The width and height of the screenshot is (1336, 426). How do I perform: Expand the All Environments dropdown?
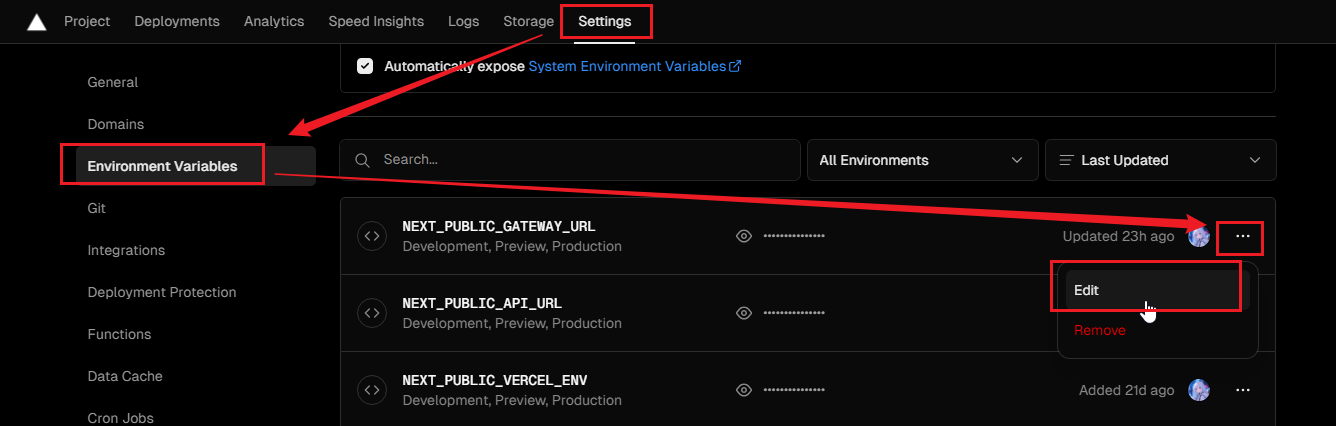[922, 160]
